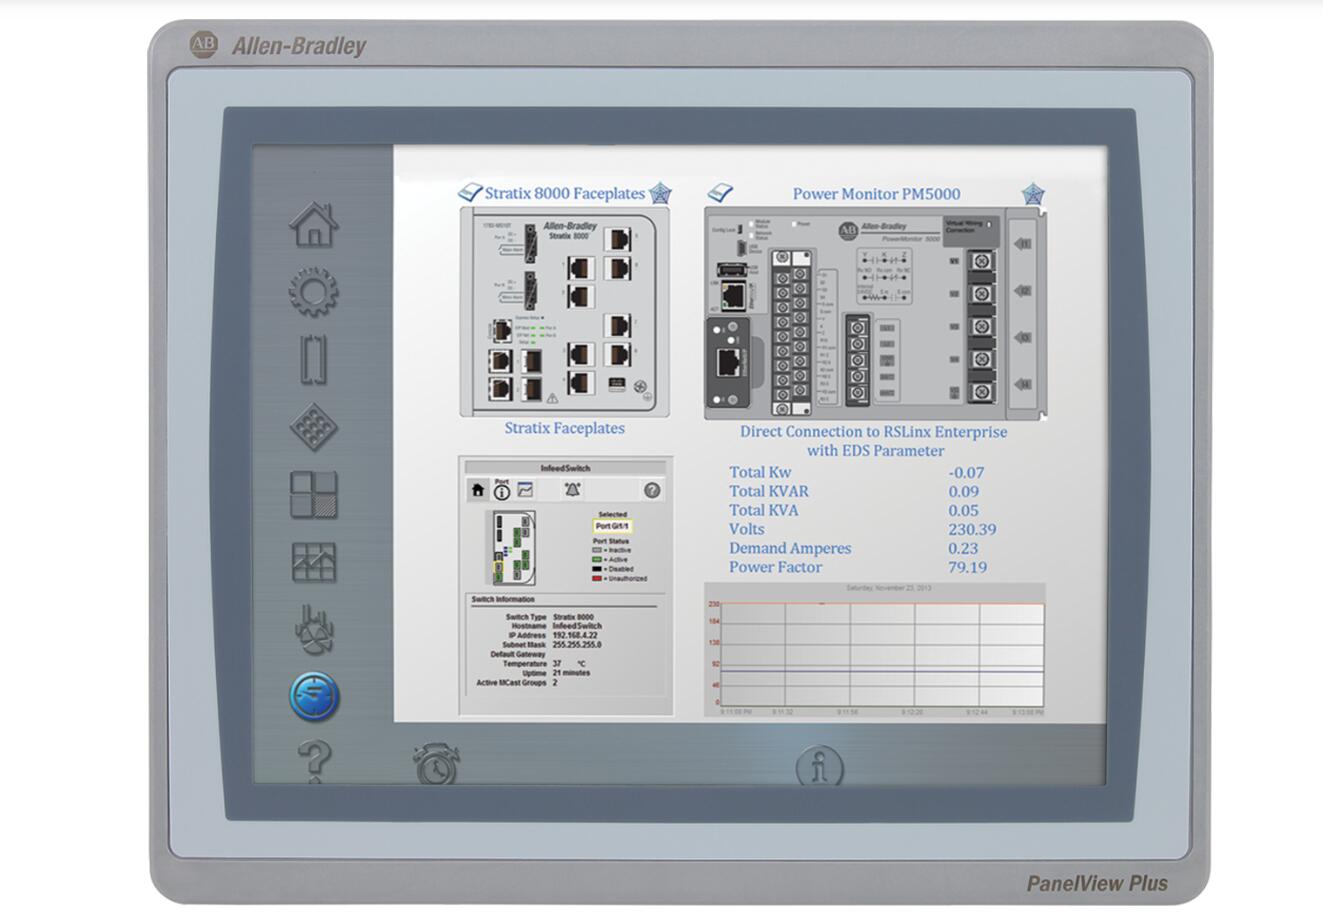Open the gear settings icon in the sidebar
Viewport: 1323px width, 921px height.
point(314,292)
